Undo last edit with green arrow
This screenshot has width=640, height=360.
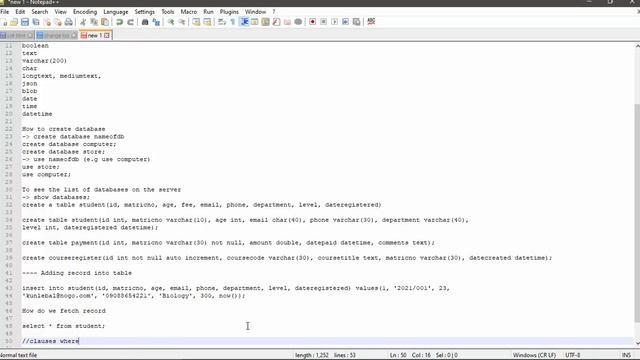coord(119,22)
